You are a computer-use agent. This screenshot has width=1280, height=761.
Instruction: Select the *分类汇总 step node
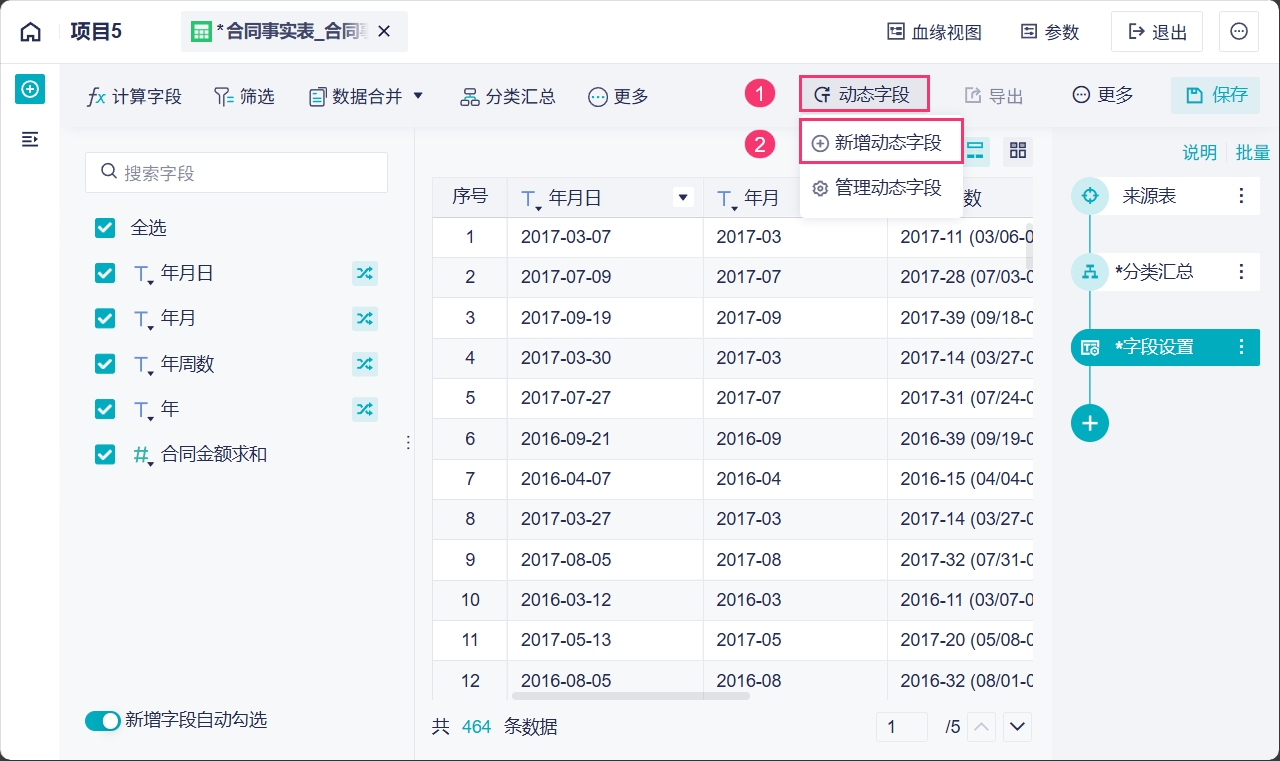tap(1165, 271)
